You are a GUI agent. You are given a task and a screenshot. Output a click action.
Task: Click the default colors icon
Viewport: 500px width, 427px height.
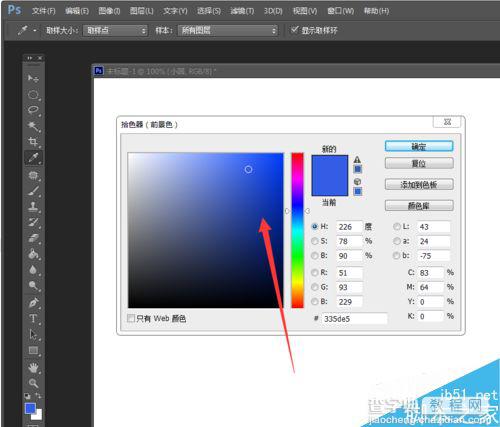tap(27, 396)
